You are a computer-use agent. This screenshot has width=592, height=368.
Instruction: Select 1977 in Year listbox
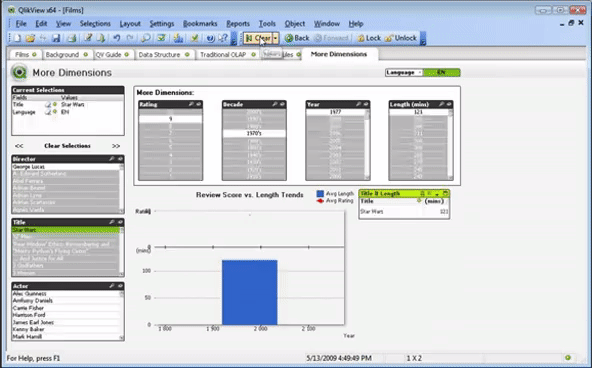[336, 112]
